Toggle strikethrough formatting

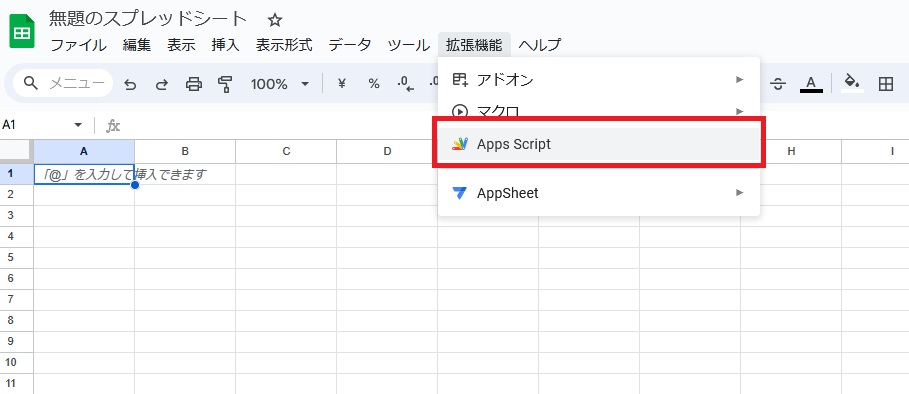[x=778, y=85]
